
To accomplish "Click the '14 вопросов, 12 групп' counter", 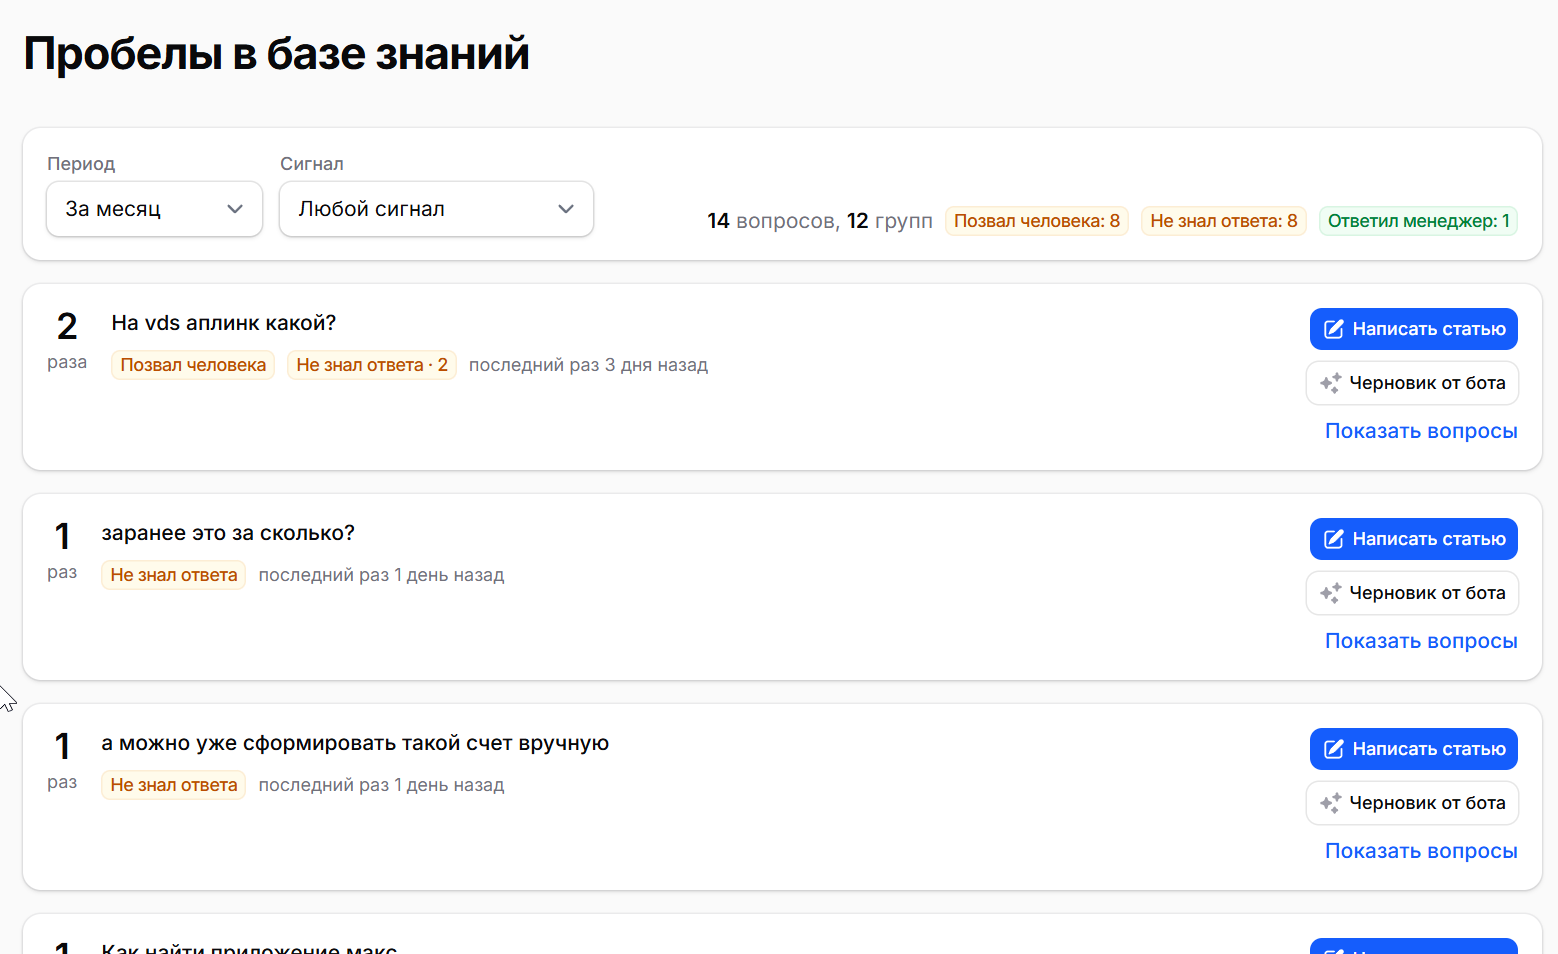I will click(x=820, y=221).
